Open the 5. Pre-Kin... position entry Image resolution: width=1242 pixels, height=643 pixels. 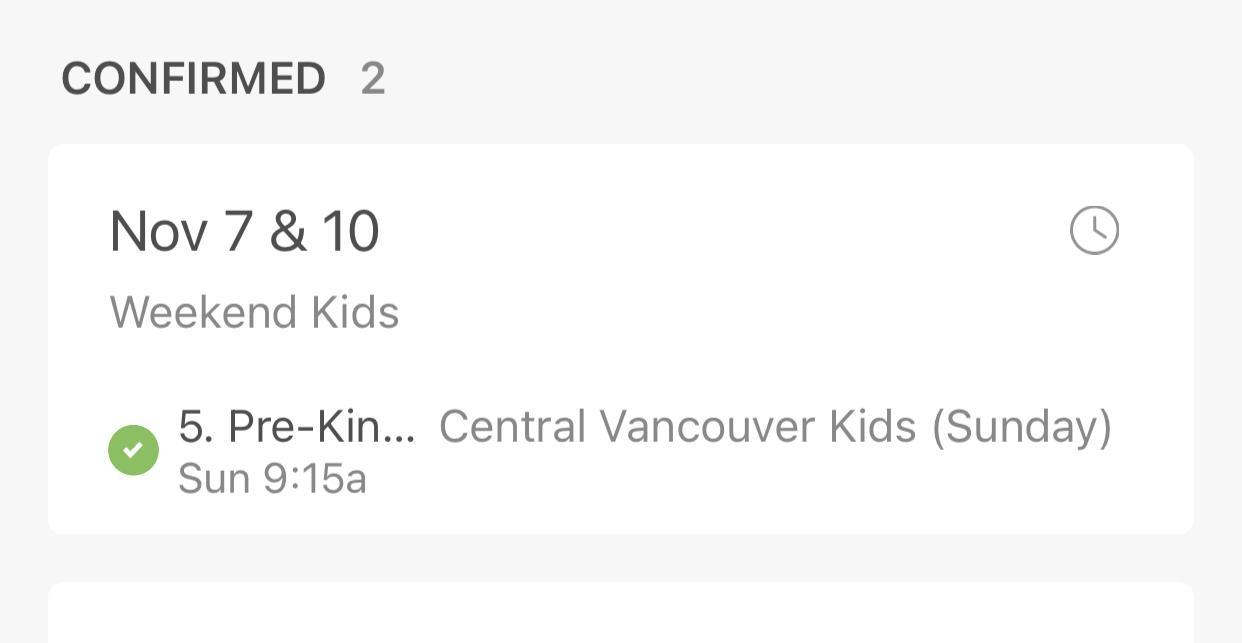tap(297, 427)
